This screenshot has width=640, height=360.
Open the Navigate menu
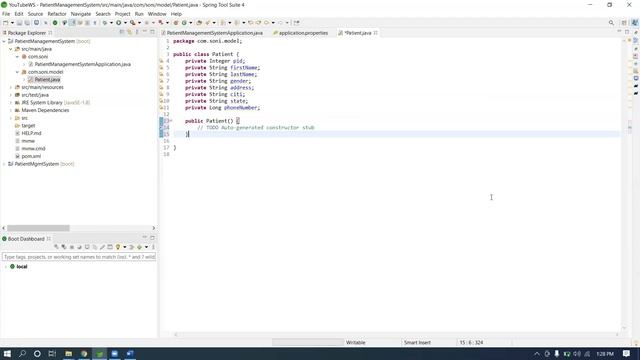tap(81, 14)
